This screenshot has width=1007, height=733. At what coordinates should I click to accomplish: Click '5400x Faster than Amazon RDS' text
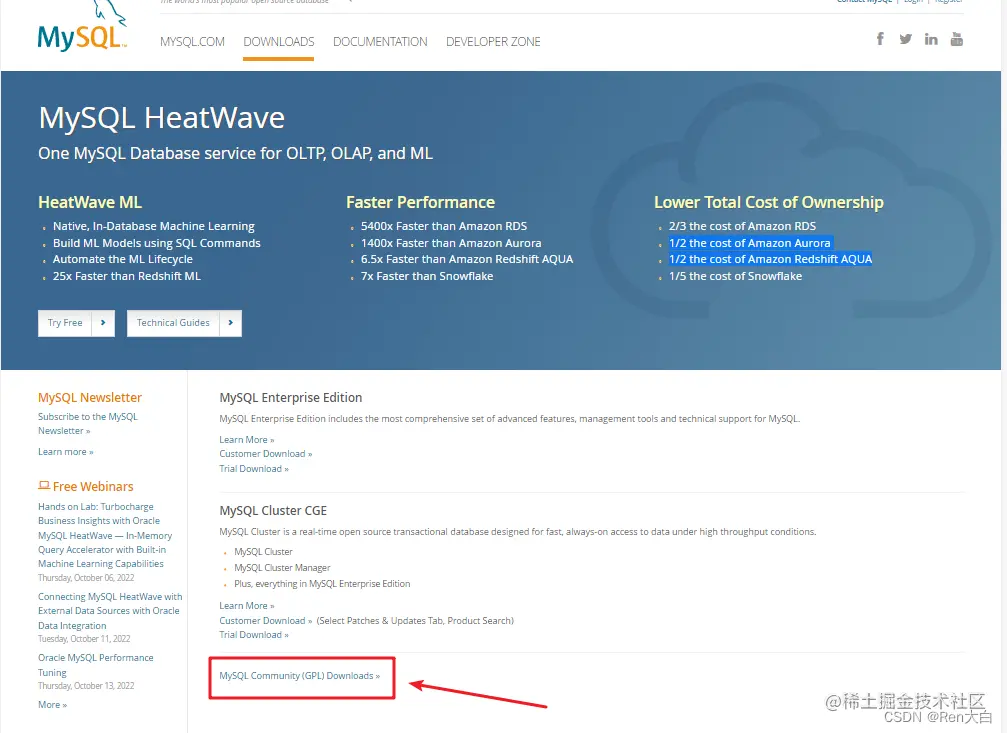pos(444,226)
